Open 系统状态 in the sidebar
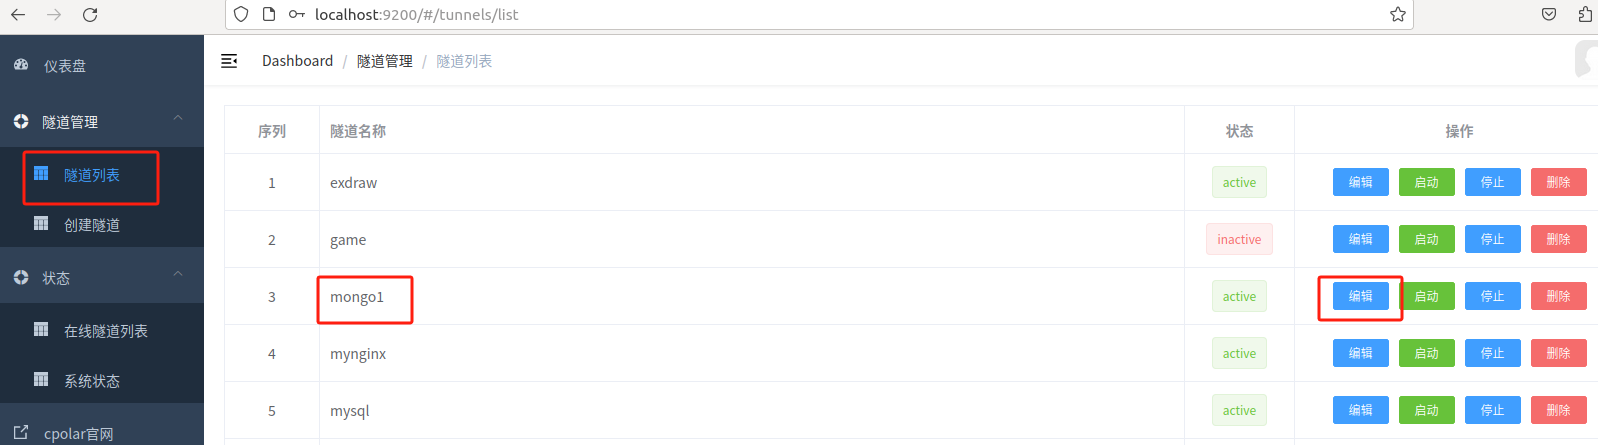Screen dimensions: 1598x445 91,381
